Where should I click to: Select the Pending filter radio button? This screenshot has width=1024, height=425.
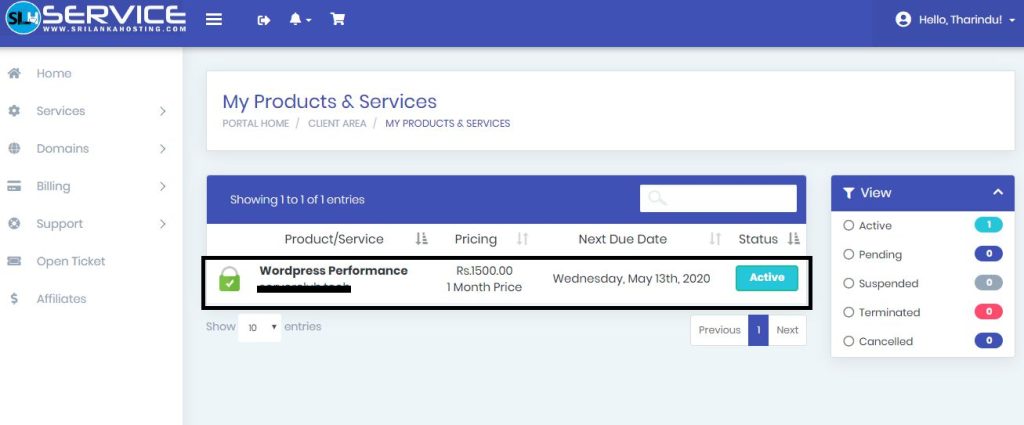pos(849,255)
